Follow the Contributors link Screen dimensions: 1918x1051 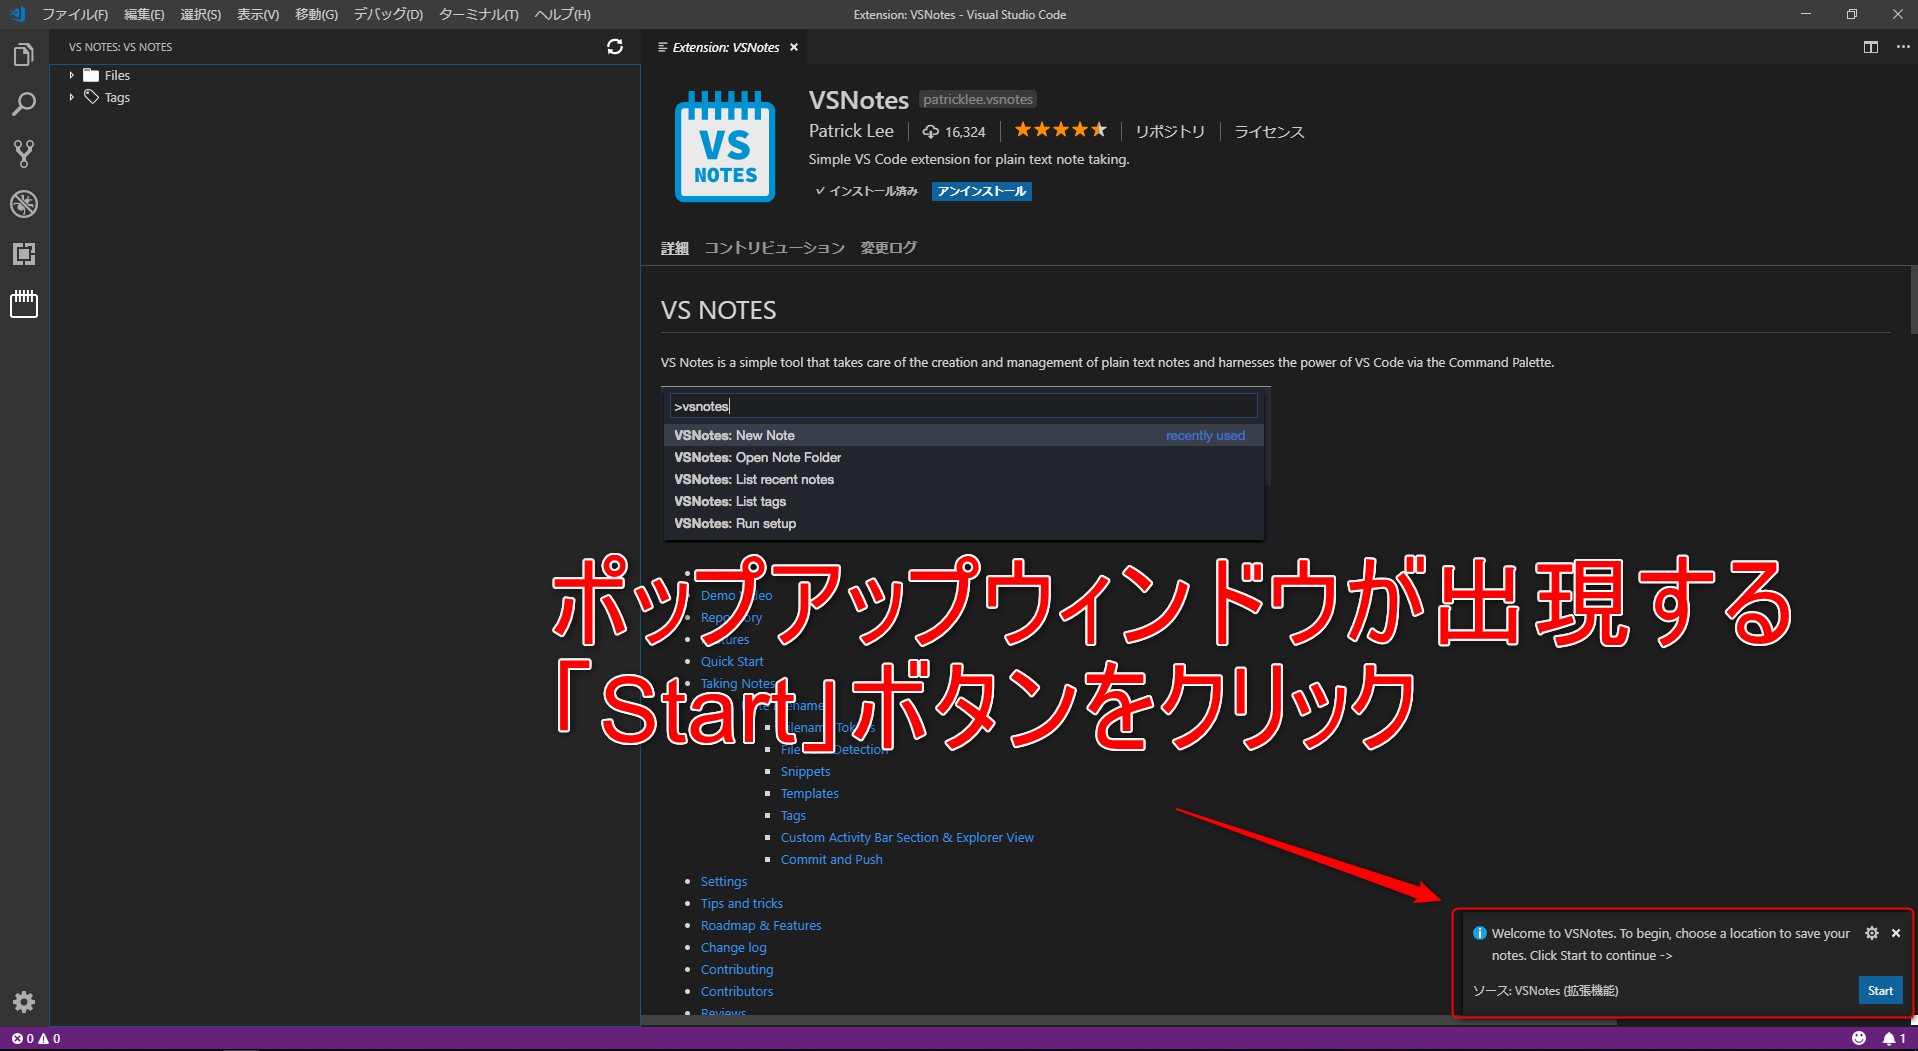pos(737,992)
